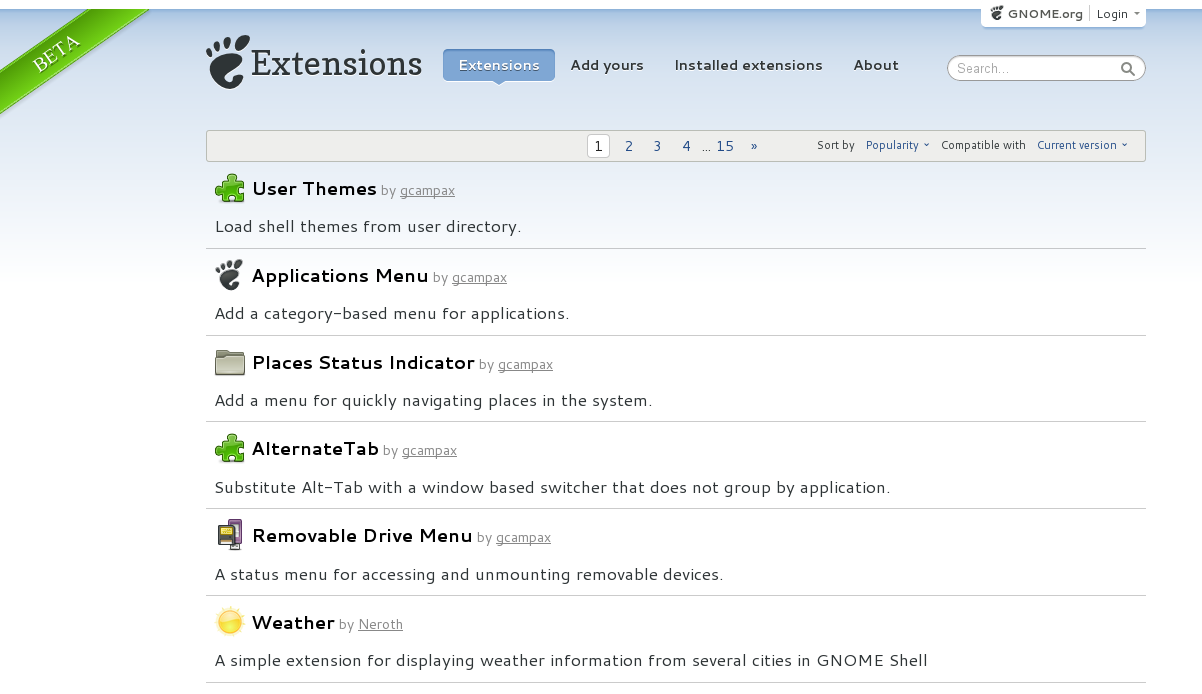This screenshot has height=694, width=1202.
Task: Click the Removable Drive Menu device icon
Action: pos(230,535)
